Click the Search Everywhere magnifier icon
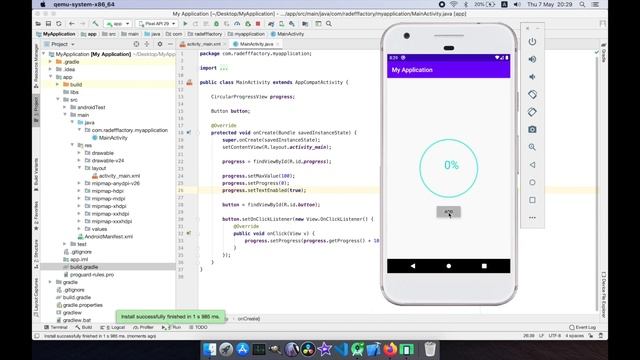 329,24
